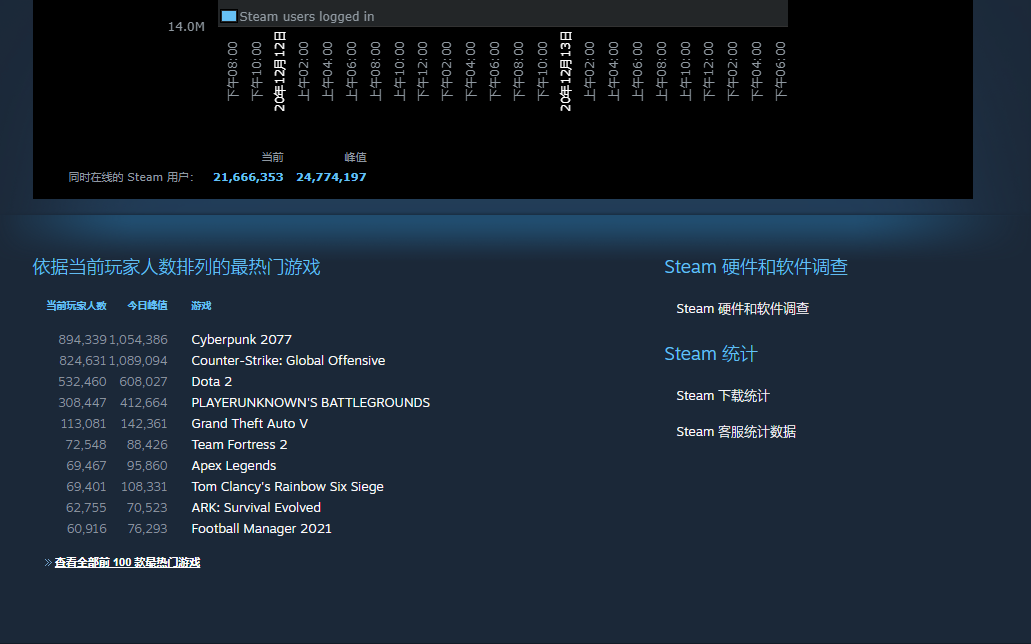Click Dota 2 current players 532,460
1031x644 pixels.
click(x=82, y=382)
